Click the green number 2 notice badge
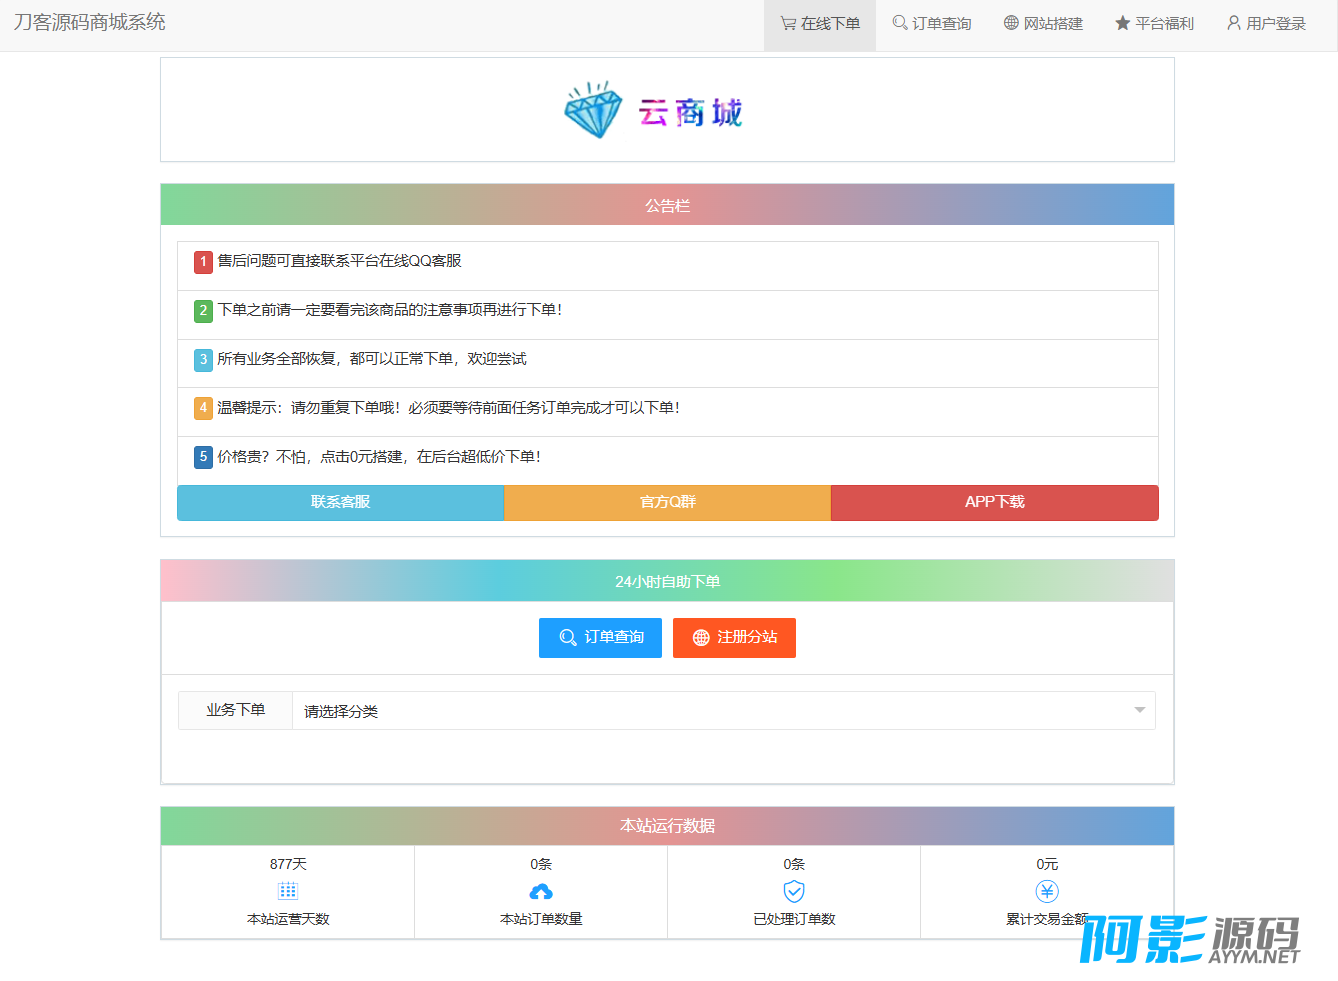 tap(203, 311)
